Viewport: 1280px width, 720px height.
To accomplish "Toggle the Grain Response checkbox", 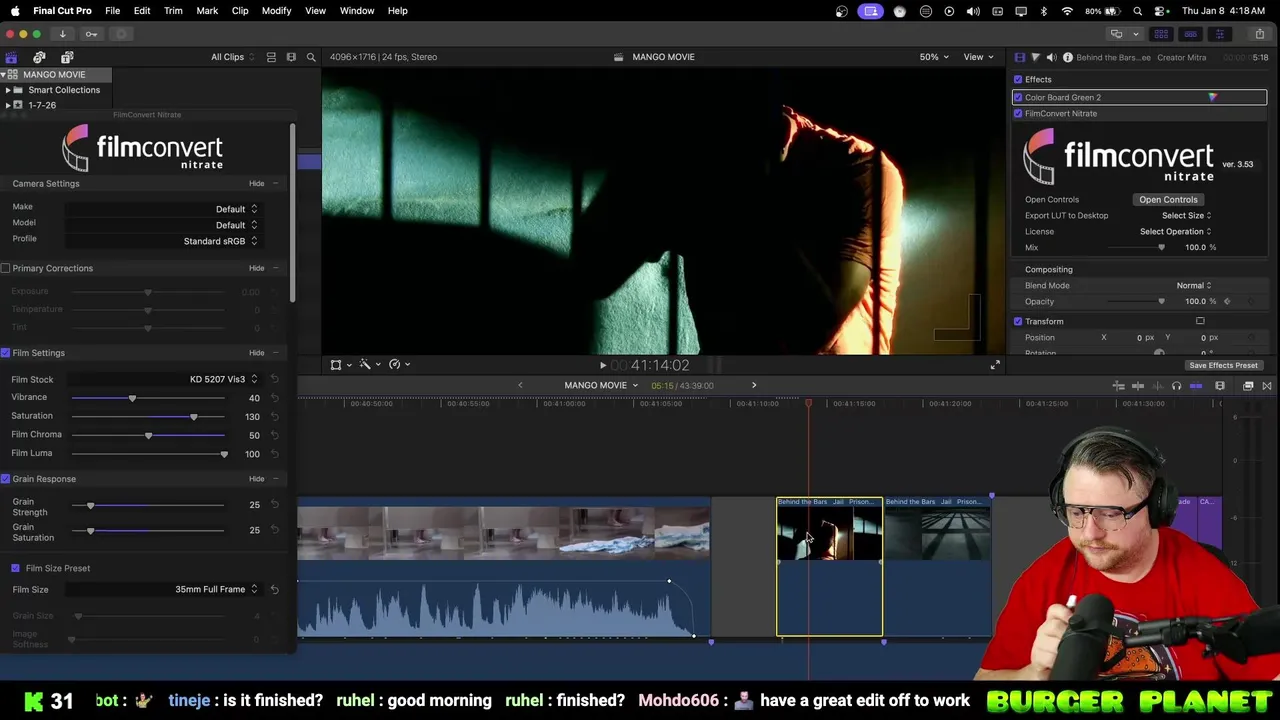I will (6, 479).
